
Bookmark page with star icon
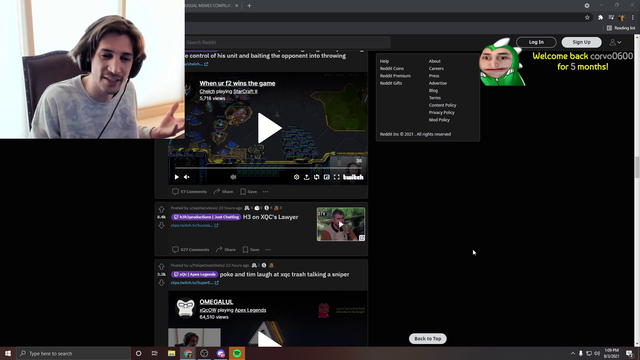pos(587,18)
